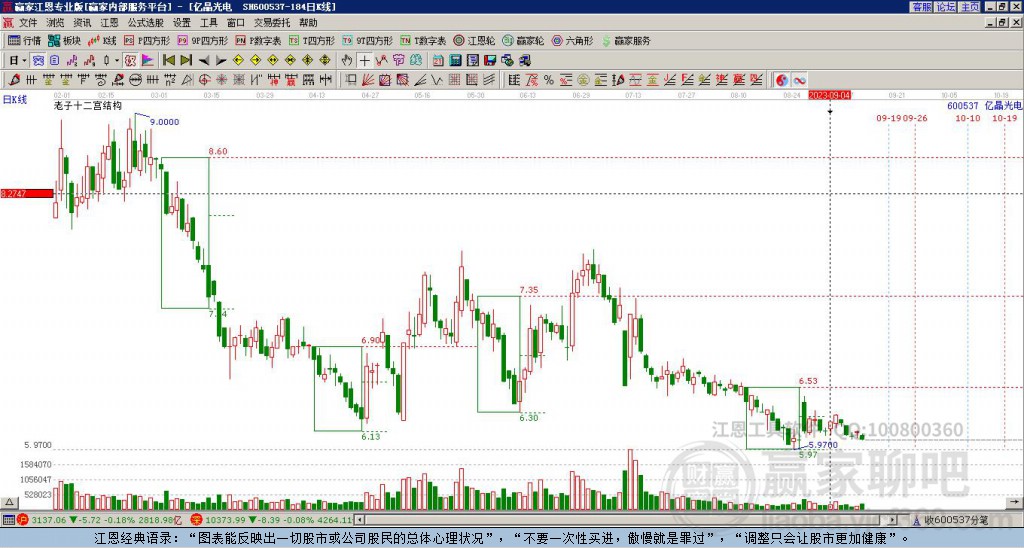Jump to first bar with skip-start icon
The image size is (1024, 548).
point(169,61)
